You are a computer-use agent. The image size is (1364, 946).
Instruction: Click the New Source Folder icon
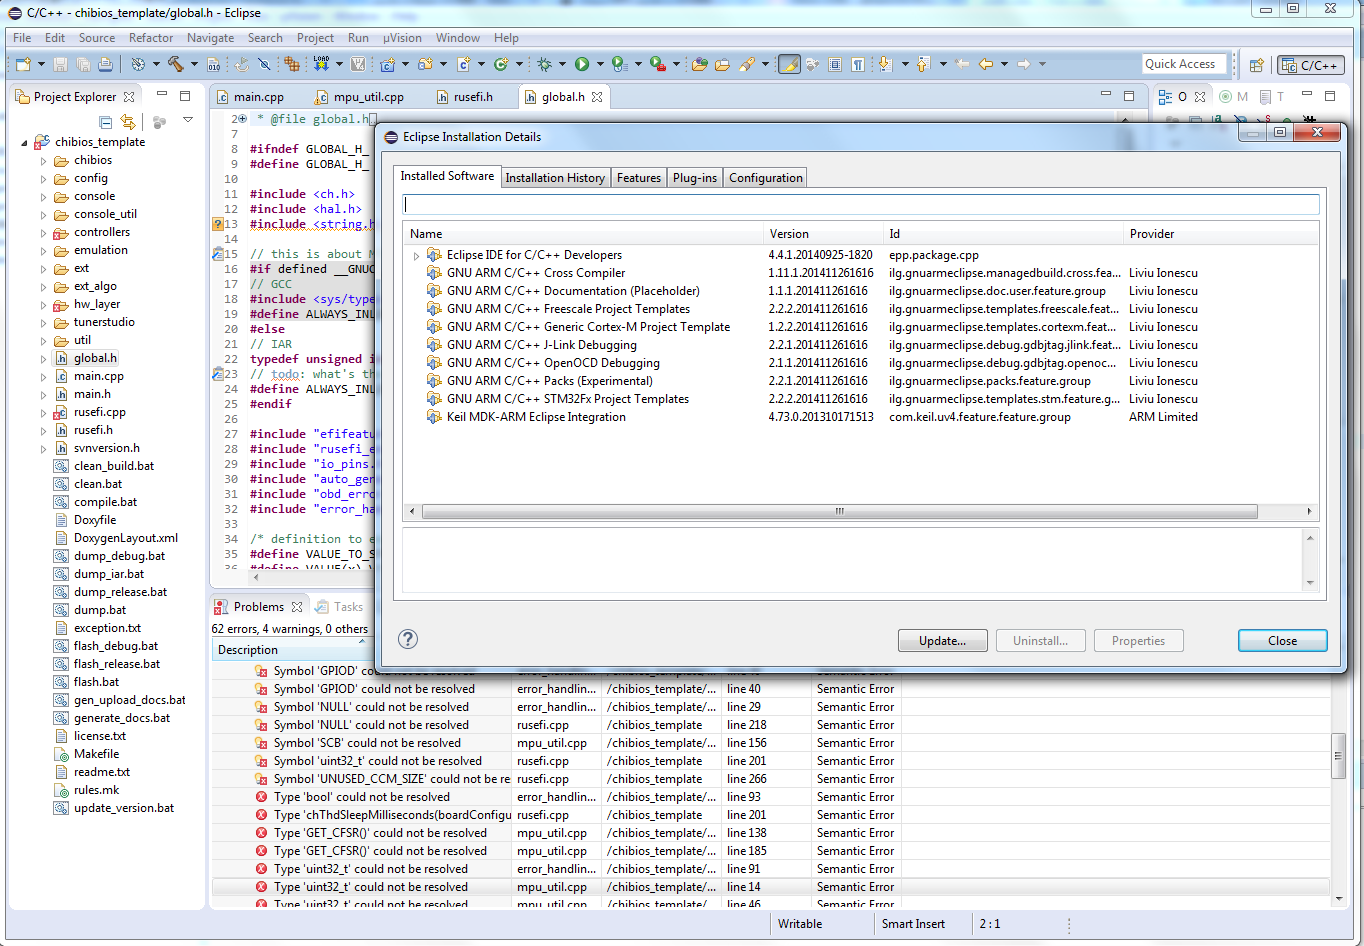[425, 64]
